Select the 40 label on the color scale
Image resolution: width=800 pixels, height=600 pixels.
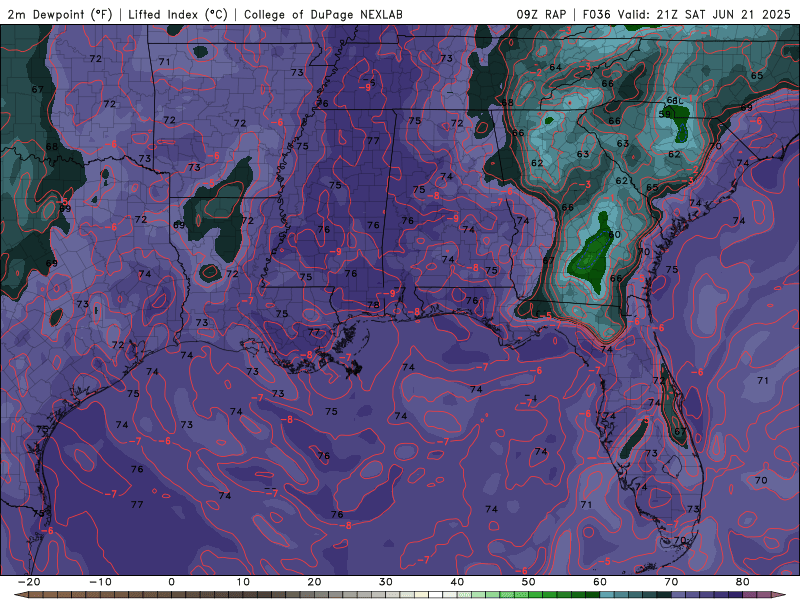457,582
